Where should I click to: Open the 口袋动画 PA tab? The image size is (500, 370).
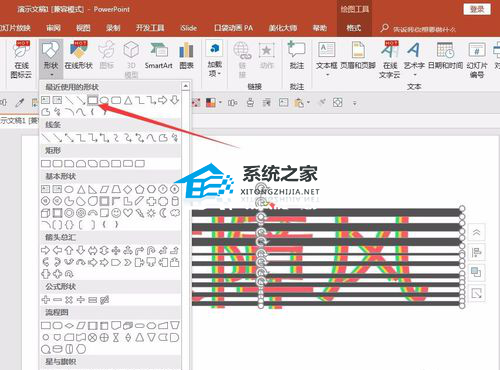click(x=233, y=28)
